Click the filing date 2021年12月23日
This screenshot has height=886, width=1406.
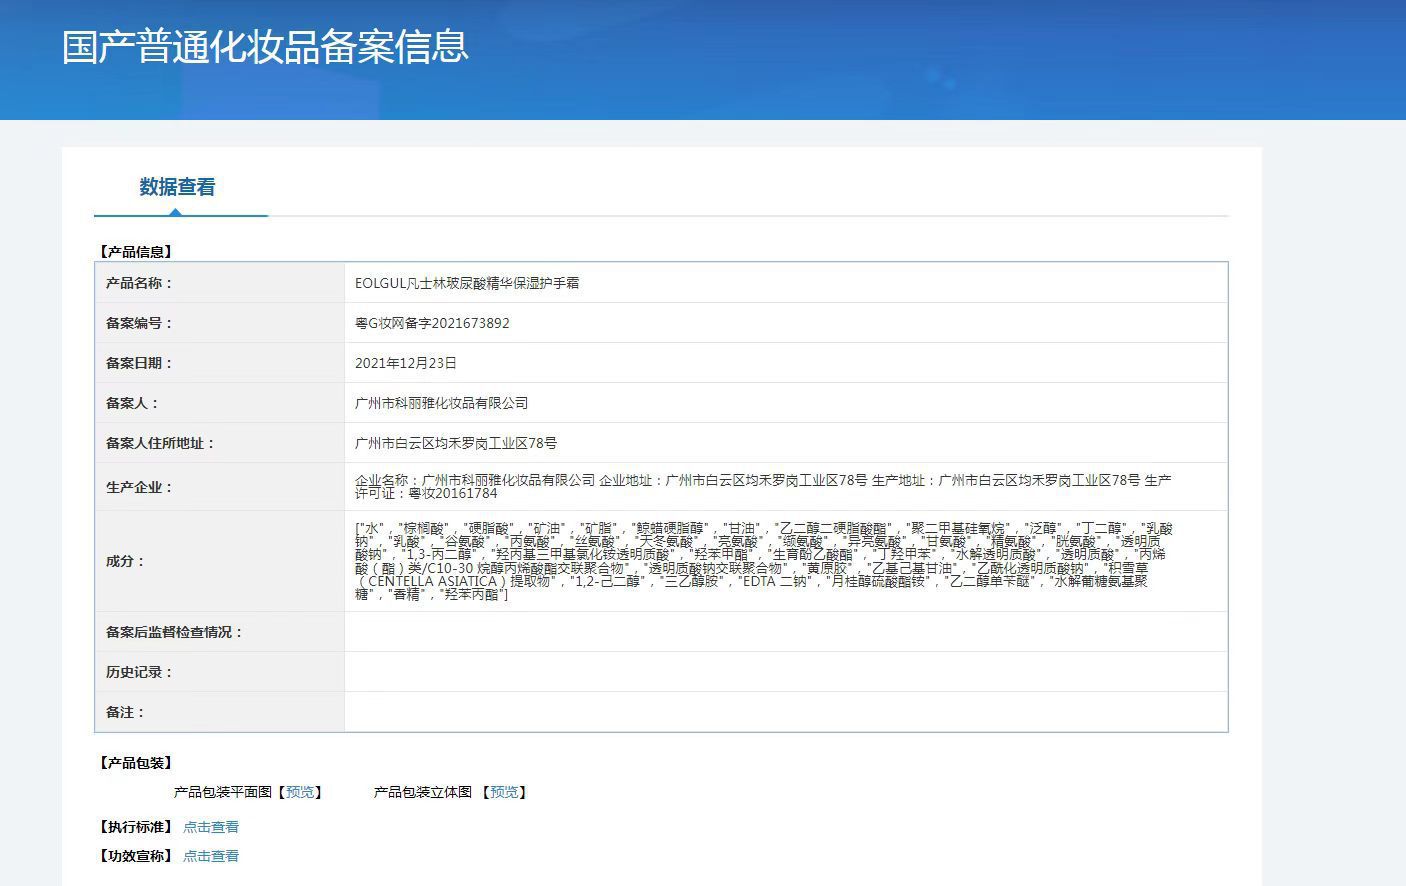pos(405,363)
